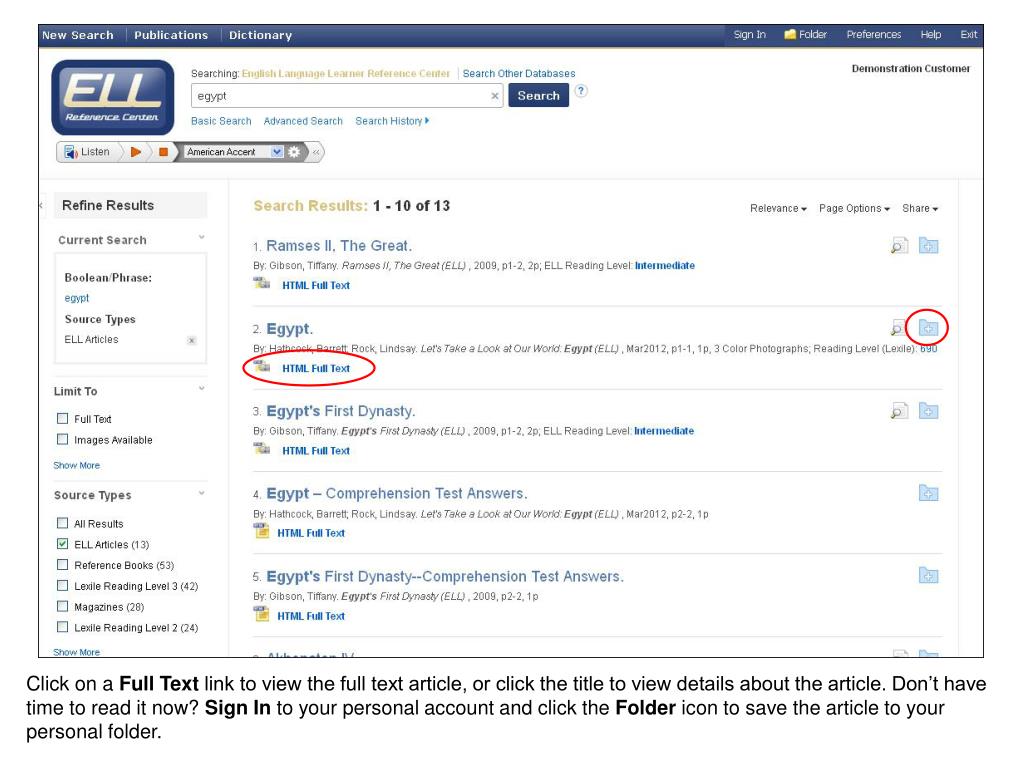Check the Magazines (28) checkbox
Viewport: 1024px width, 768px height.
pyautogui.click(x=63, y=607)
